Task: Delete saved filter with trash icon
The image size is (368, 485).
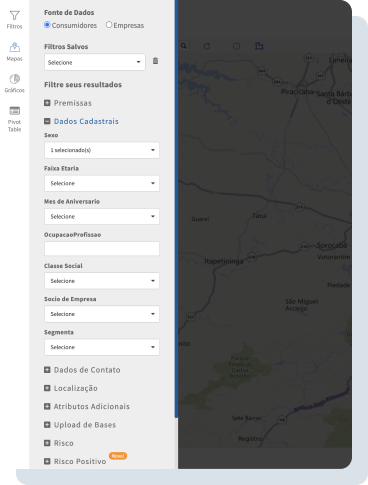Action: point(155,61)
